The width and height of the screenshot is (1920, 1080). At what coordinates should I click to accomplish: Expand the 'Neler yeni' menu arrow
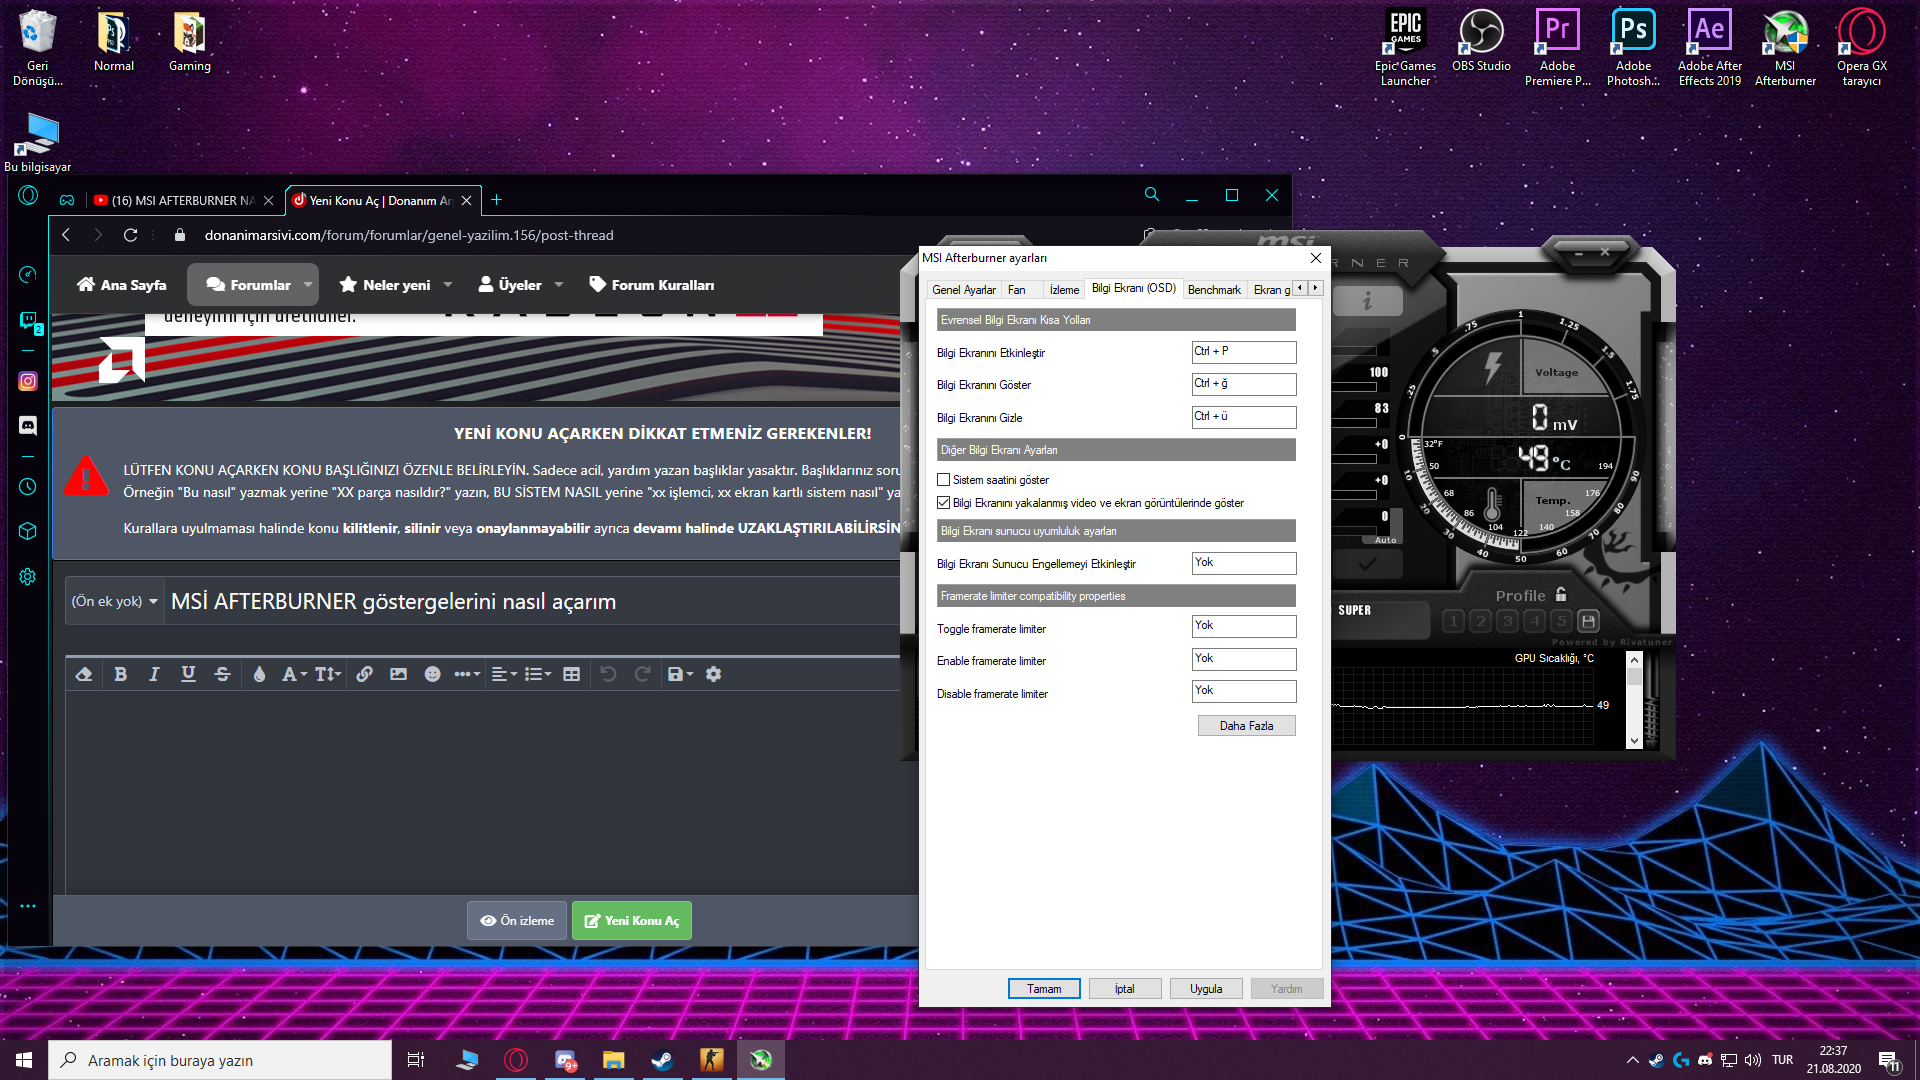click(x=448, y=285)
